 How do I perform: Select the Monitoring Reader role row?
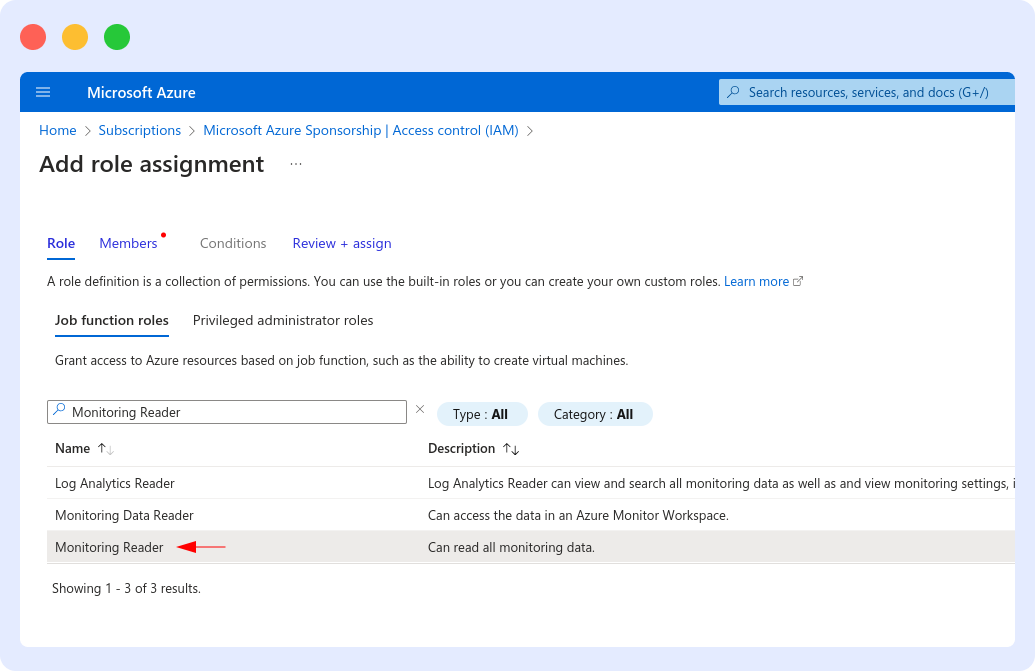point(109,547)
